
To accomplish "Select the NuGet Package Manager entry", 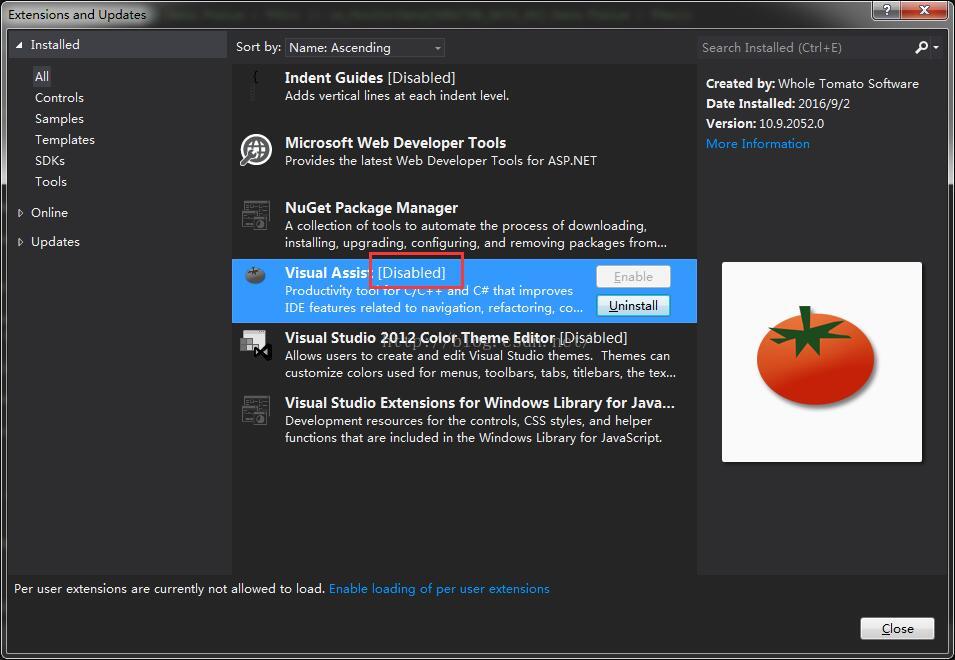I will (464, 225).
